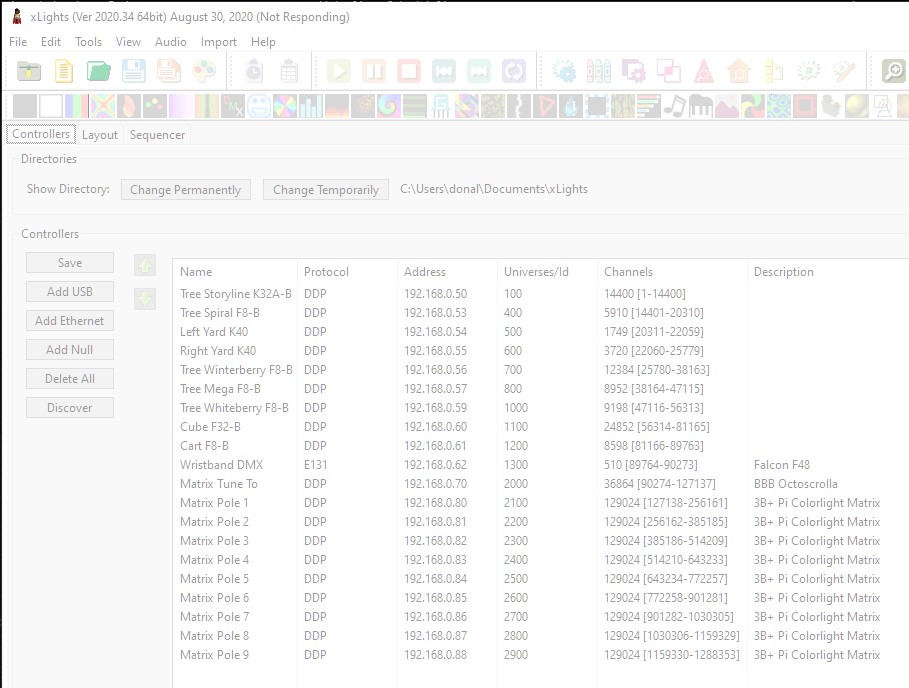This screenshot has height=688, width=909.
Task: Click the Render All palette icon
Action: pyautogui.click(x=204, y=71)
